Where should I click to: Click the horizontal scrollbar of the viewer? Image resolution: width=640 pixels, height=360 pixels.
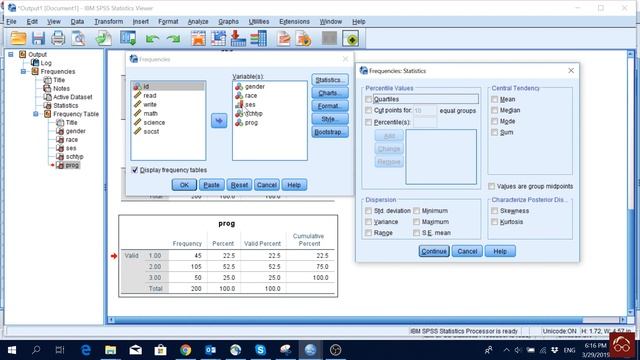[349, 320]
